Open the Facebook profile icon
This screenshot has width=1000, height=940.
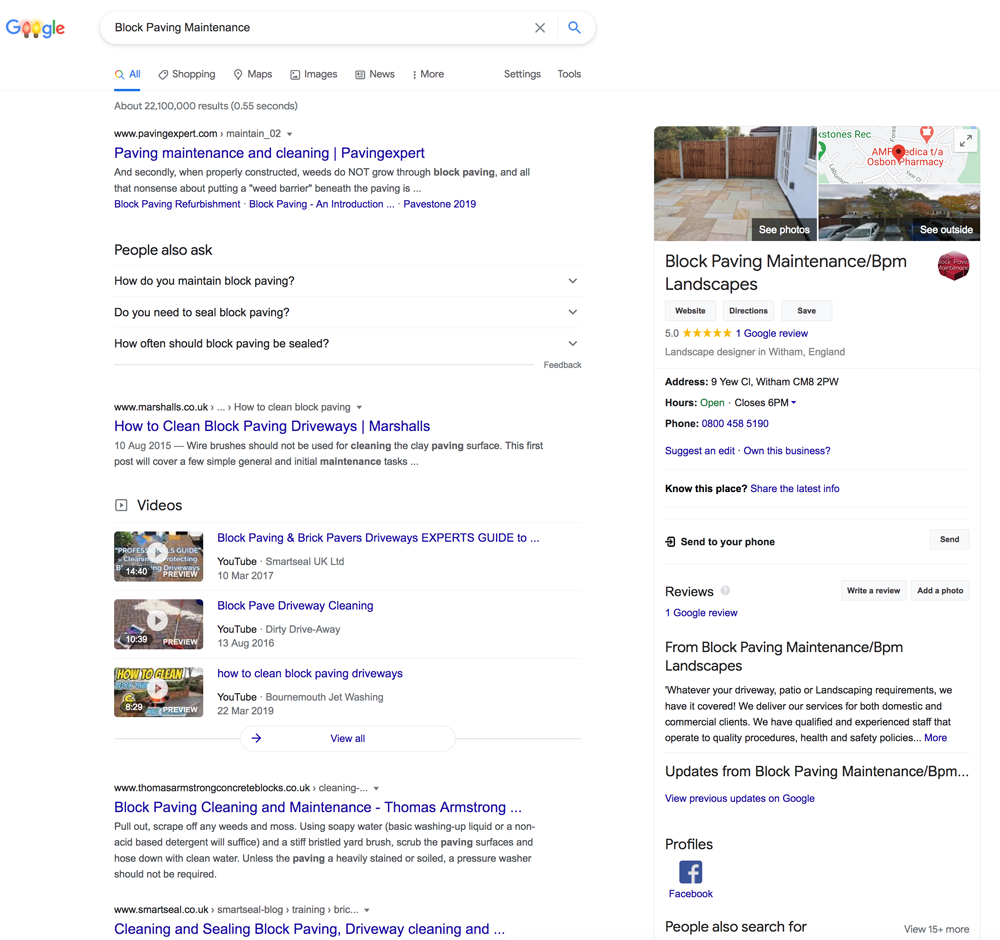pos(690,872)
